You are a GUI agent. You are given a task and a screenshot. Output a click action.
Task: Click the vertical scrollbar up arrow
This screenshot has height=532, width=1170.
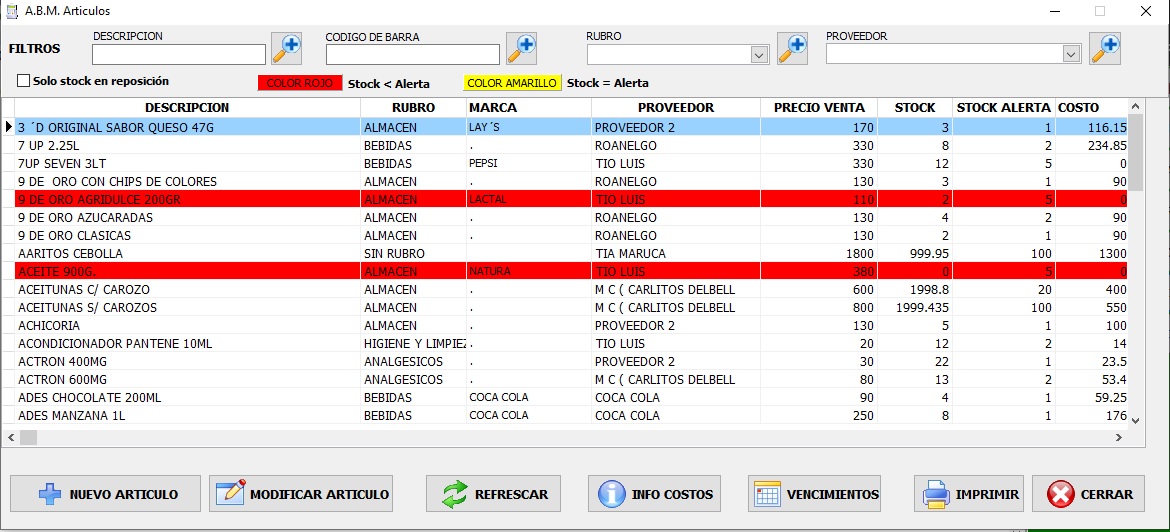pos(1136,106)
